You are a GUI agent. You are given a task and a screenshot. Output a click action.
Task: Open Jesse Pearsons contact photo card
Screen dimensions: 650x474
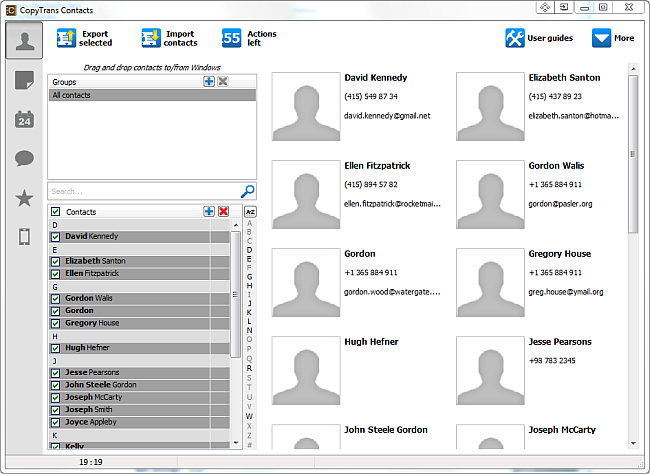click(490, 370)
